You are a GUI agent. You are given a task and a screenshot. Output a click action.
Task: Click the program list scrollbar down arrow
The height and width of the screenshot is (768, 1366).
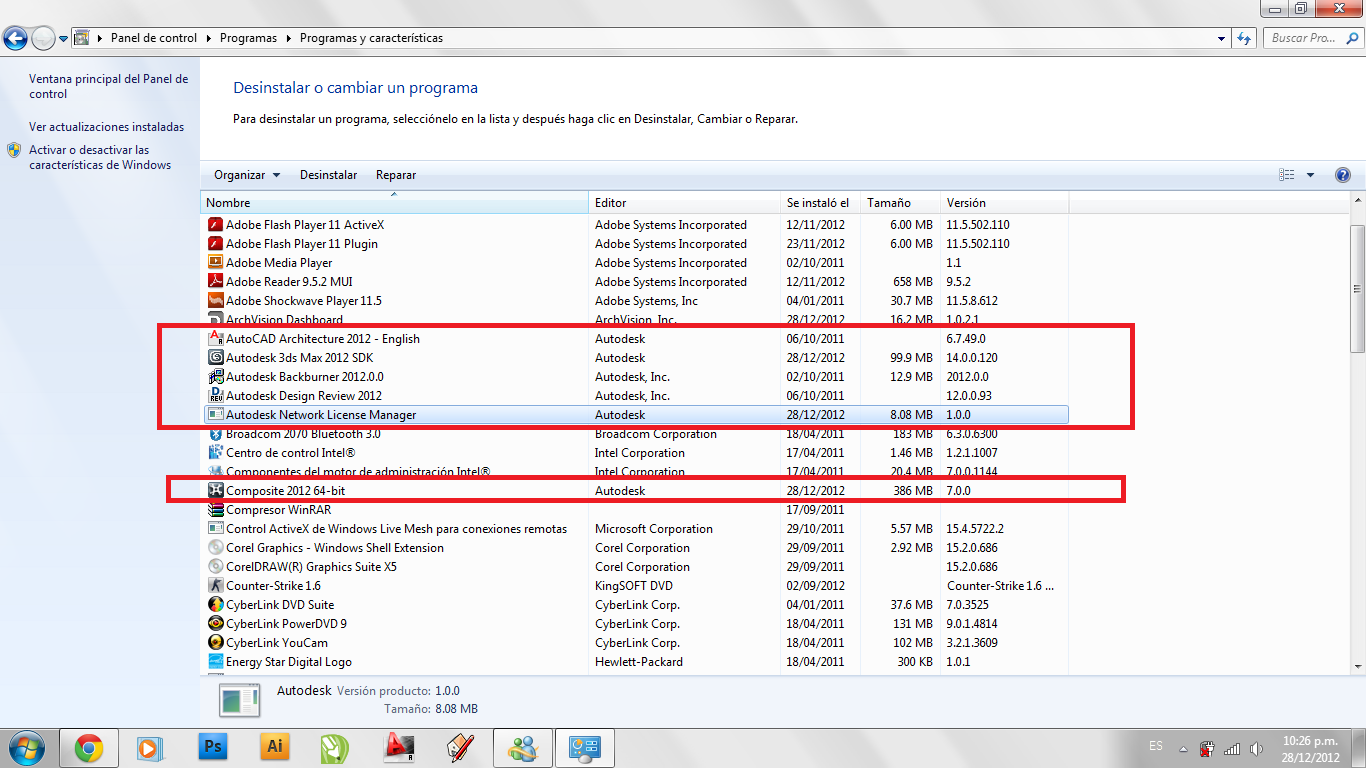(1357, 666)
